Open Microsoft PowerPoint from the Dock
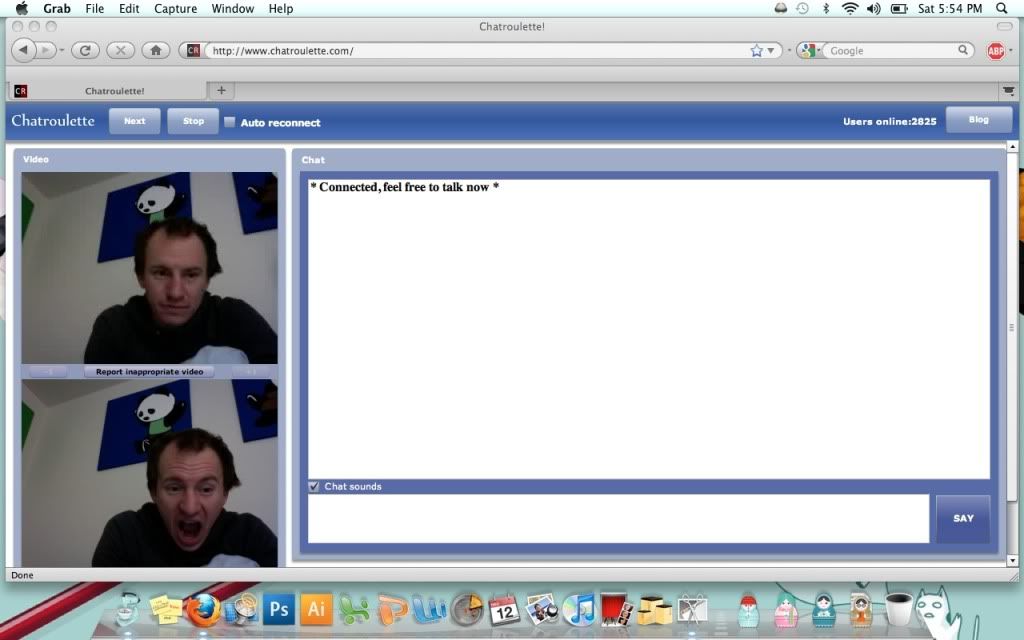Screen dimensions: 1024x640 click(x=392, y=611)
